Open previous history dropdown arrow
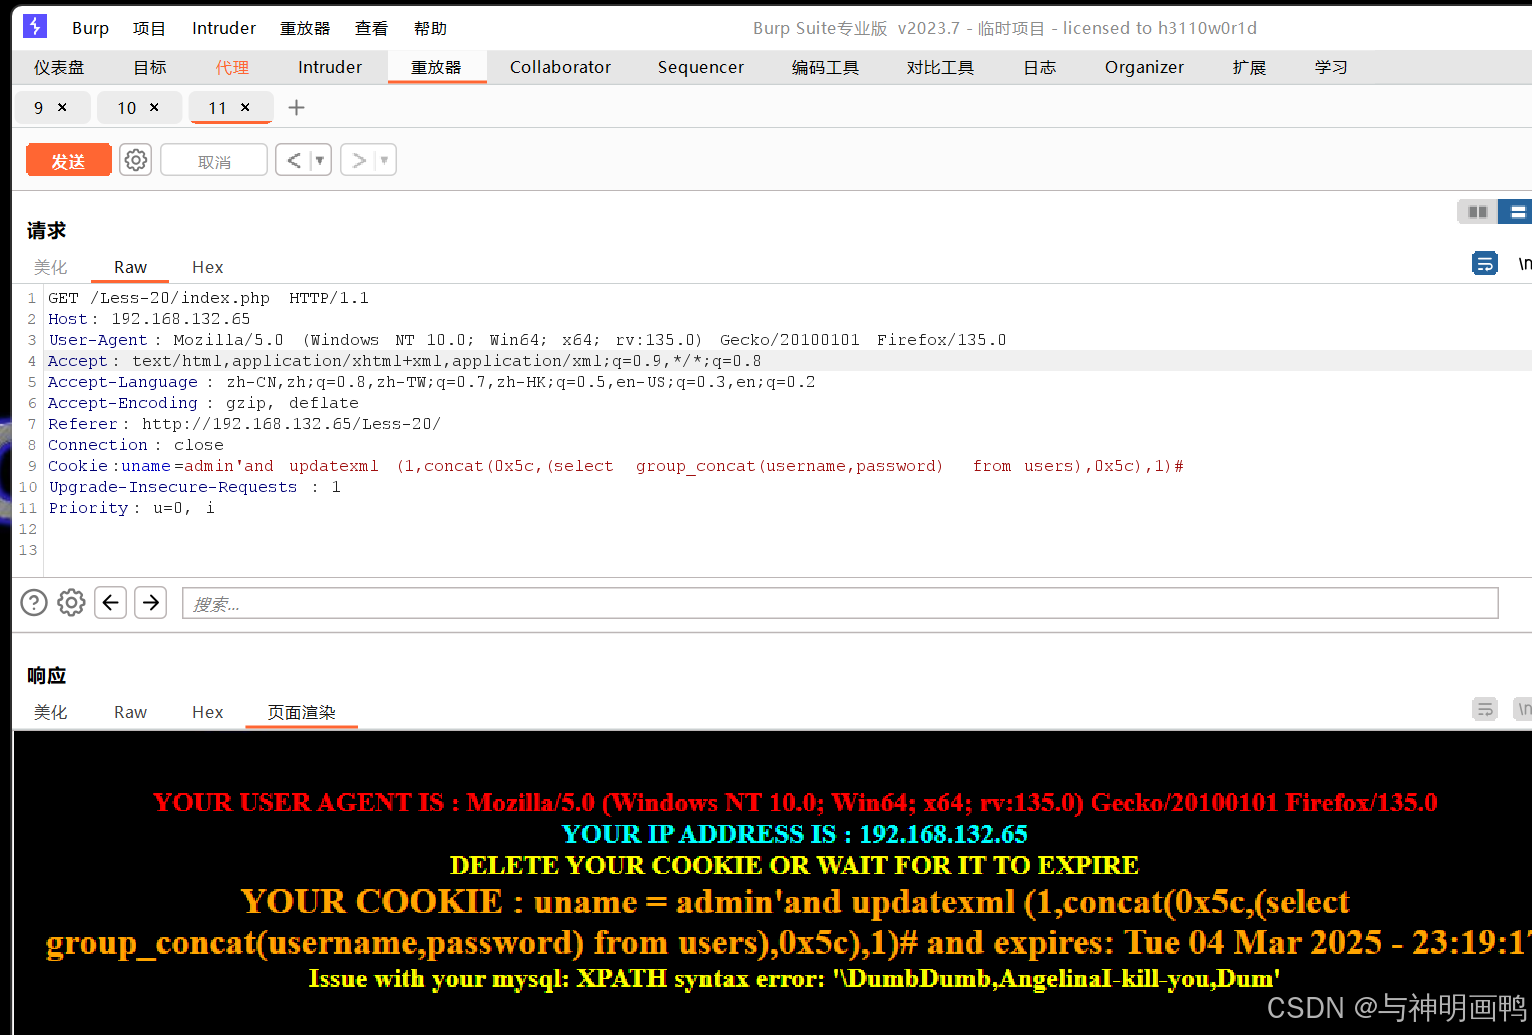1532x1035 pixels. pyautogui.click(x=320, y=160)
